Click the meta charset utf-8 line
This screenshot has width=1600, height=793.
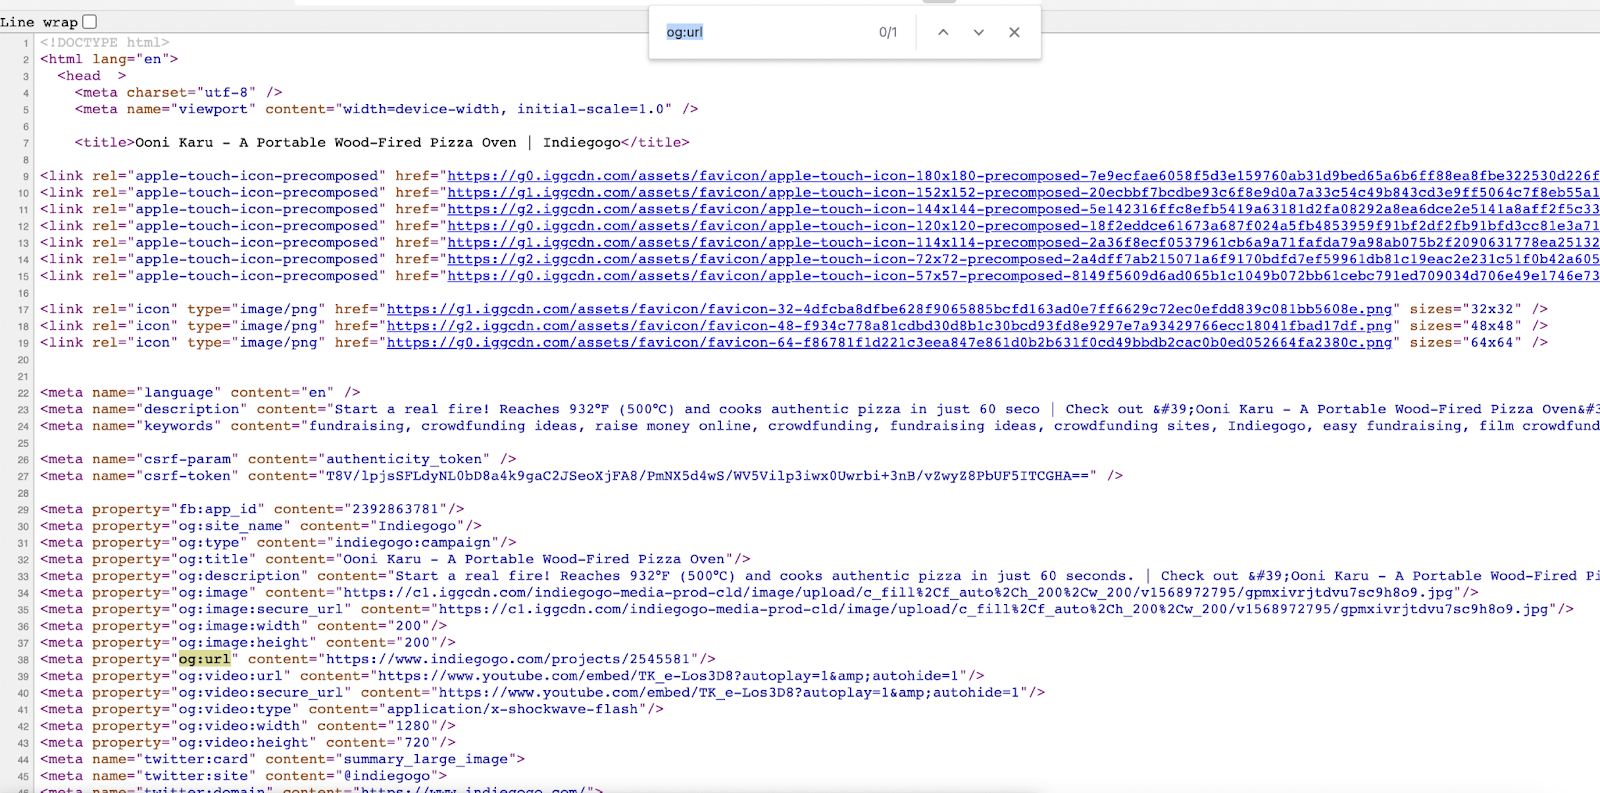pyautogui.click(x=178, y=93)
